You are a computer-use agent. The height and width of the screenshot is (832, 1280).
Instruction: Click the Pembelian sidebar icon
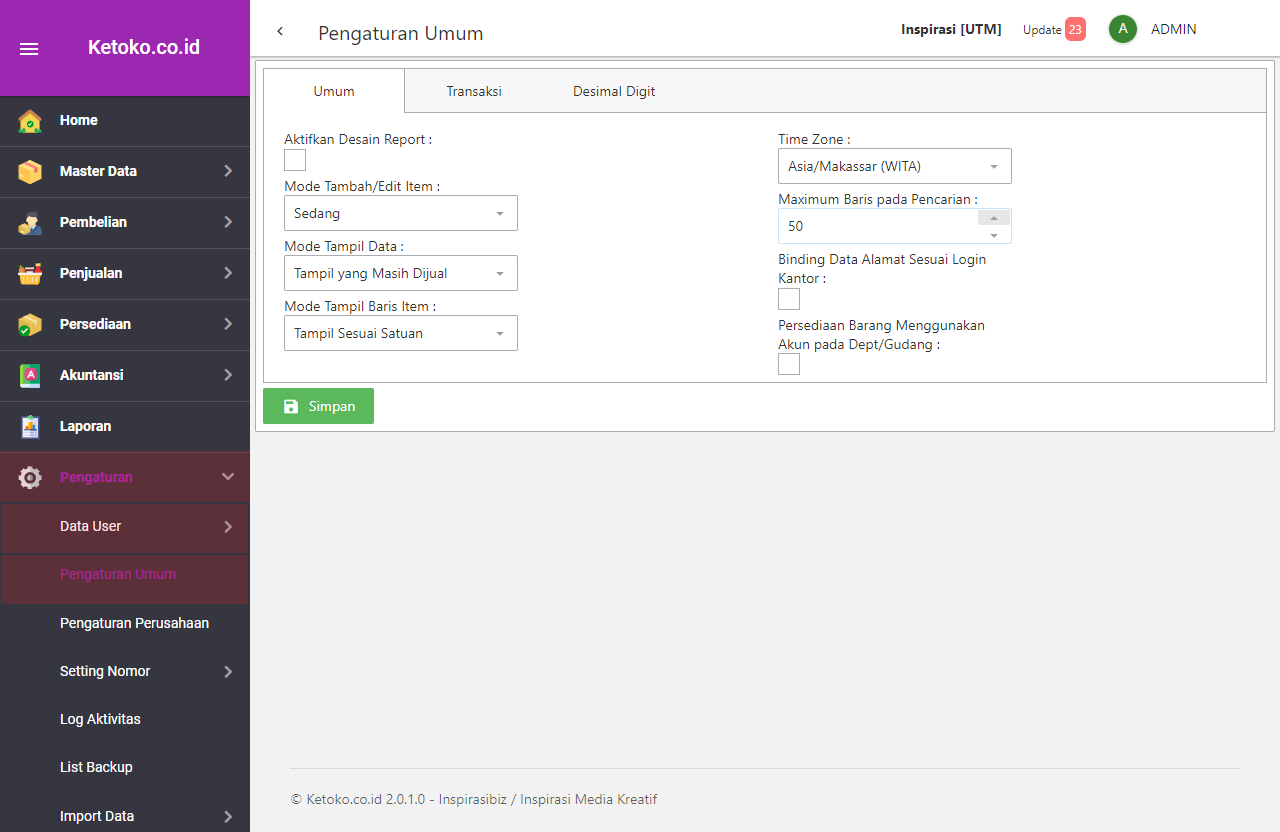coord(30,223)
